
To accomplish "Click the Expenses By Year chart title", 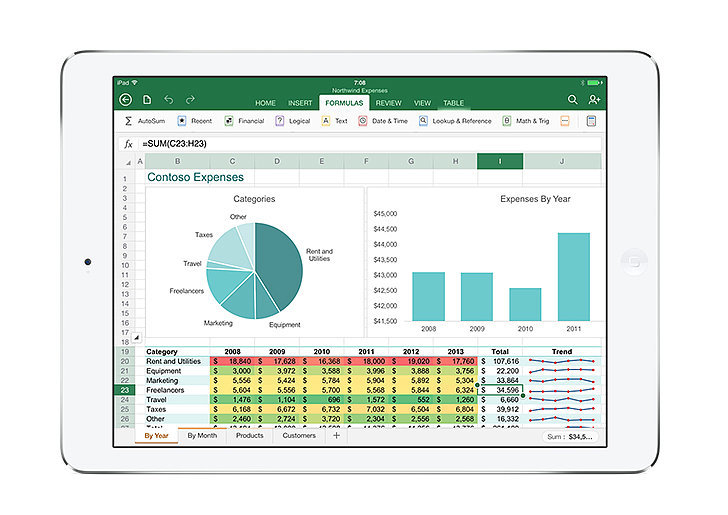I will pos(535,199).
